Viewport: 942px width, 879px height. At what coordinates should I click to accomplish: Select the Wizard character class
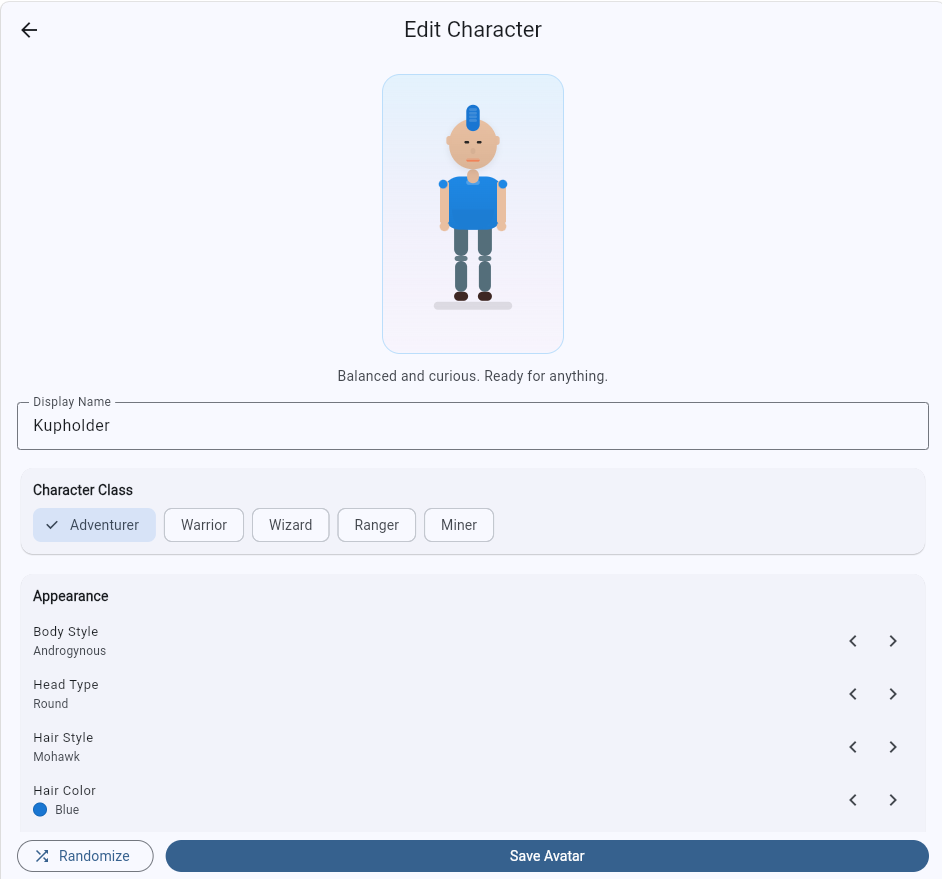290,525
